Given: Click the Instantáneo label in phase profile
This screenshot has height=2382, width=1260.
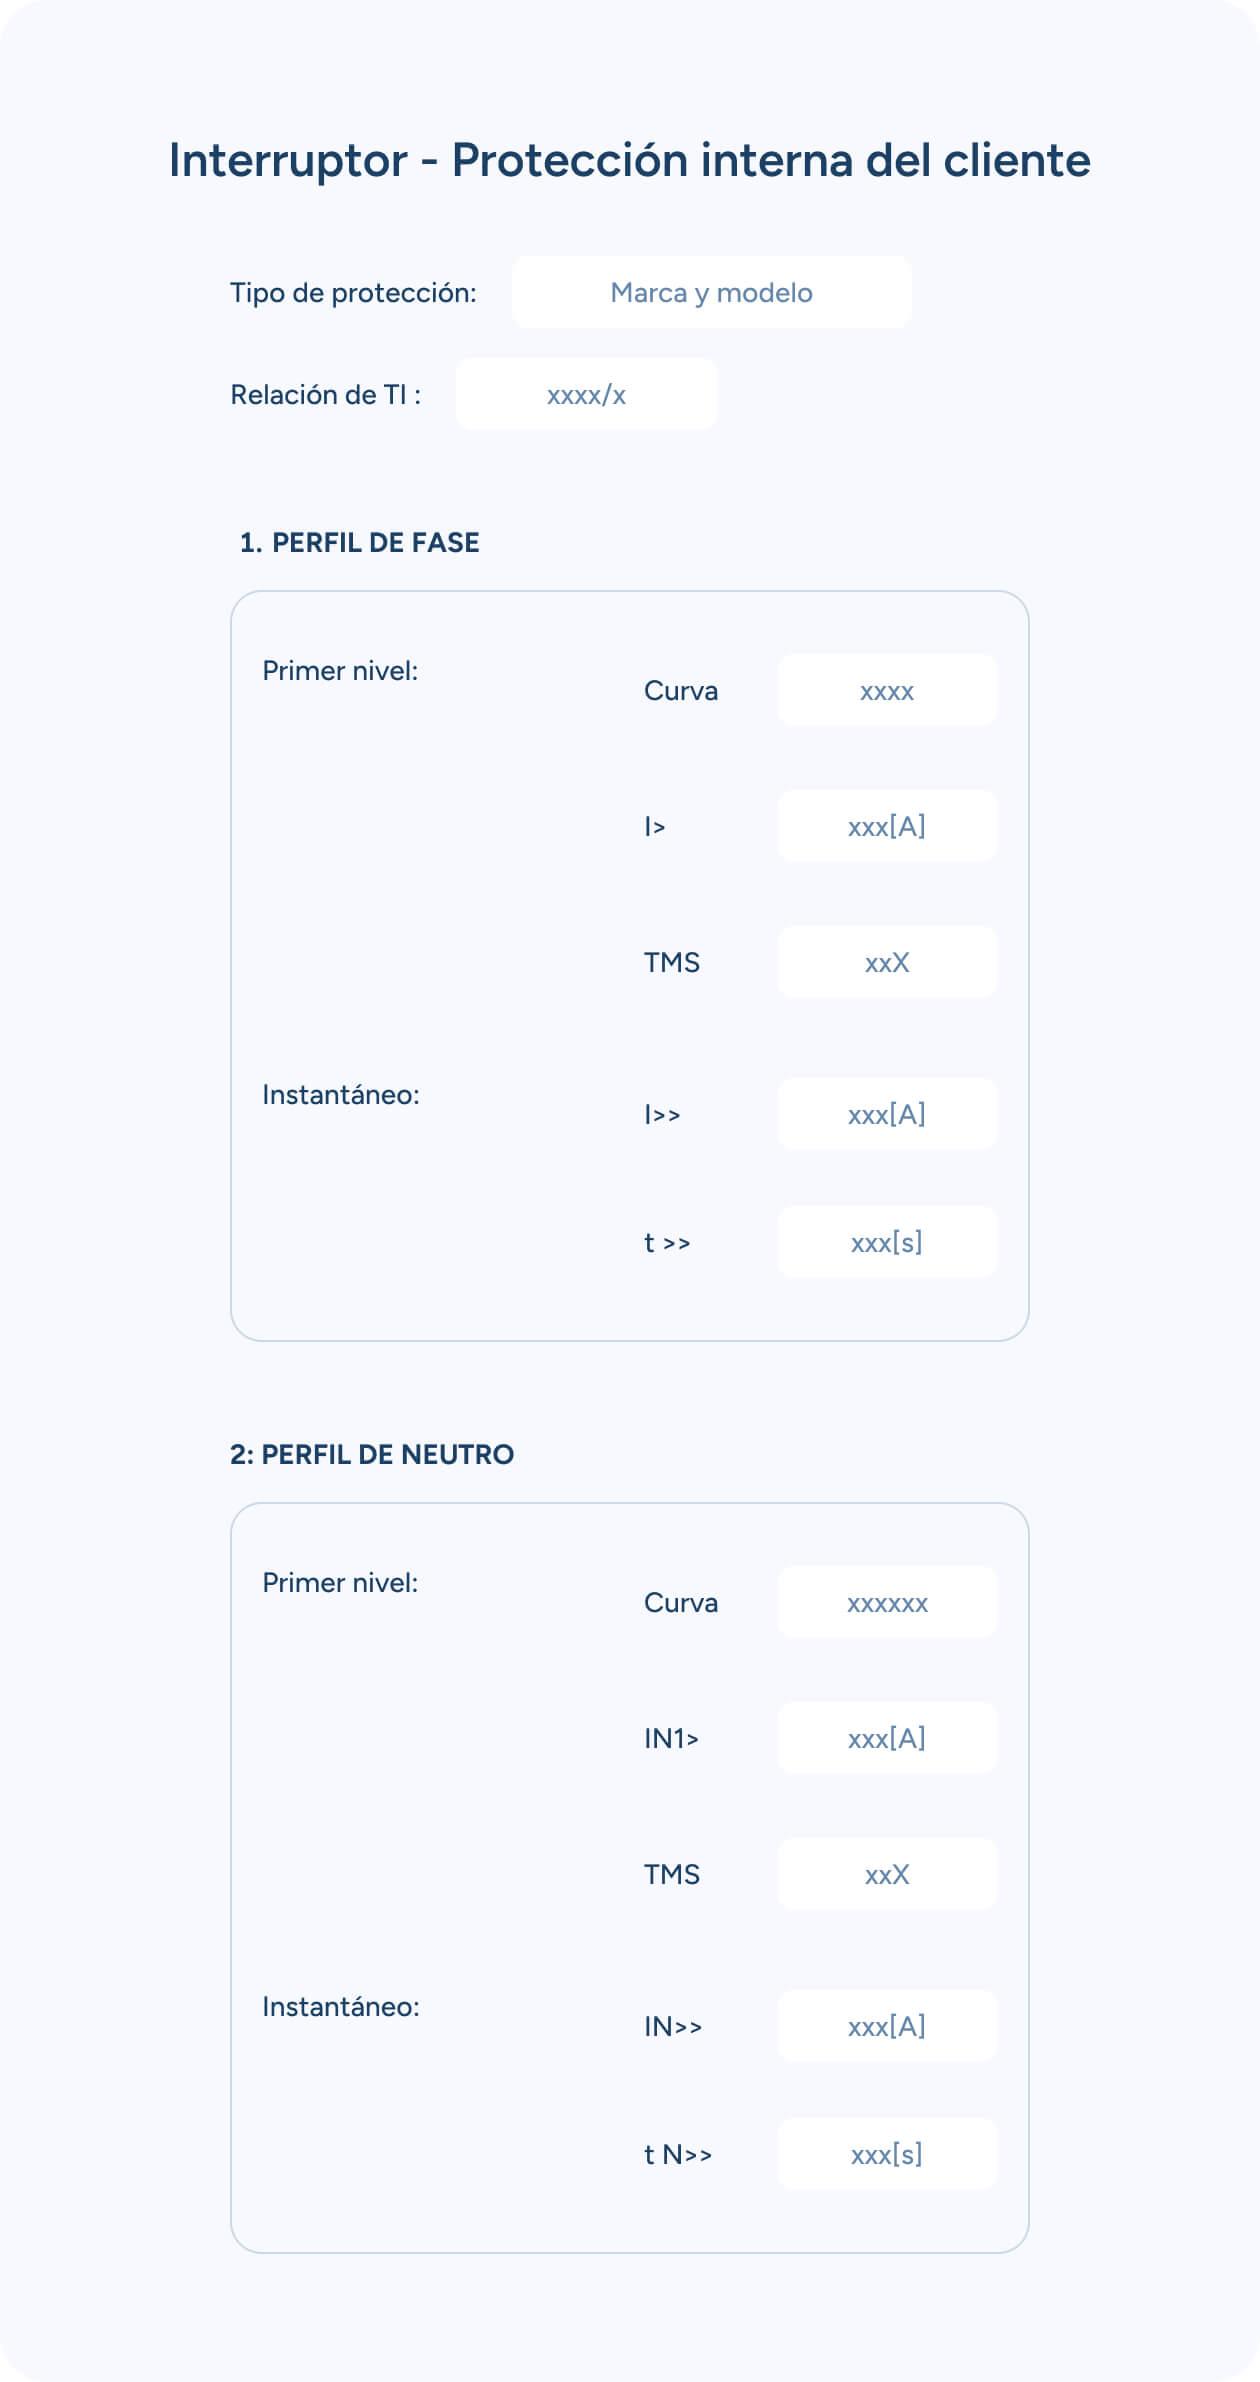Looking at the screenshot, I should coord(341,1094).
